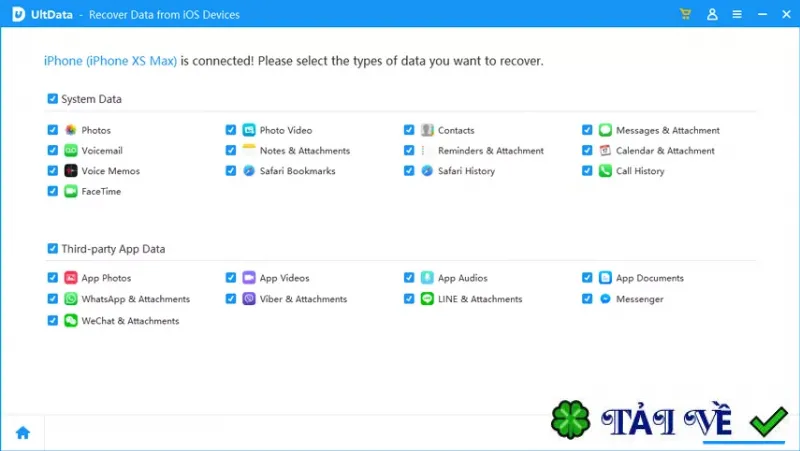The height and width of the screenshot is (451, 800).
Task: Toggle the FaceTime checkbox
Action: [53, 191]
